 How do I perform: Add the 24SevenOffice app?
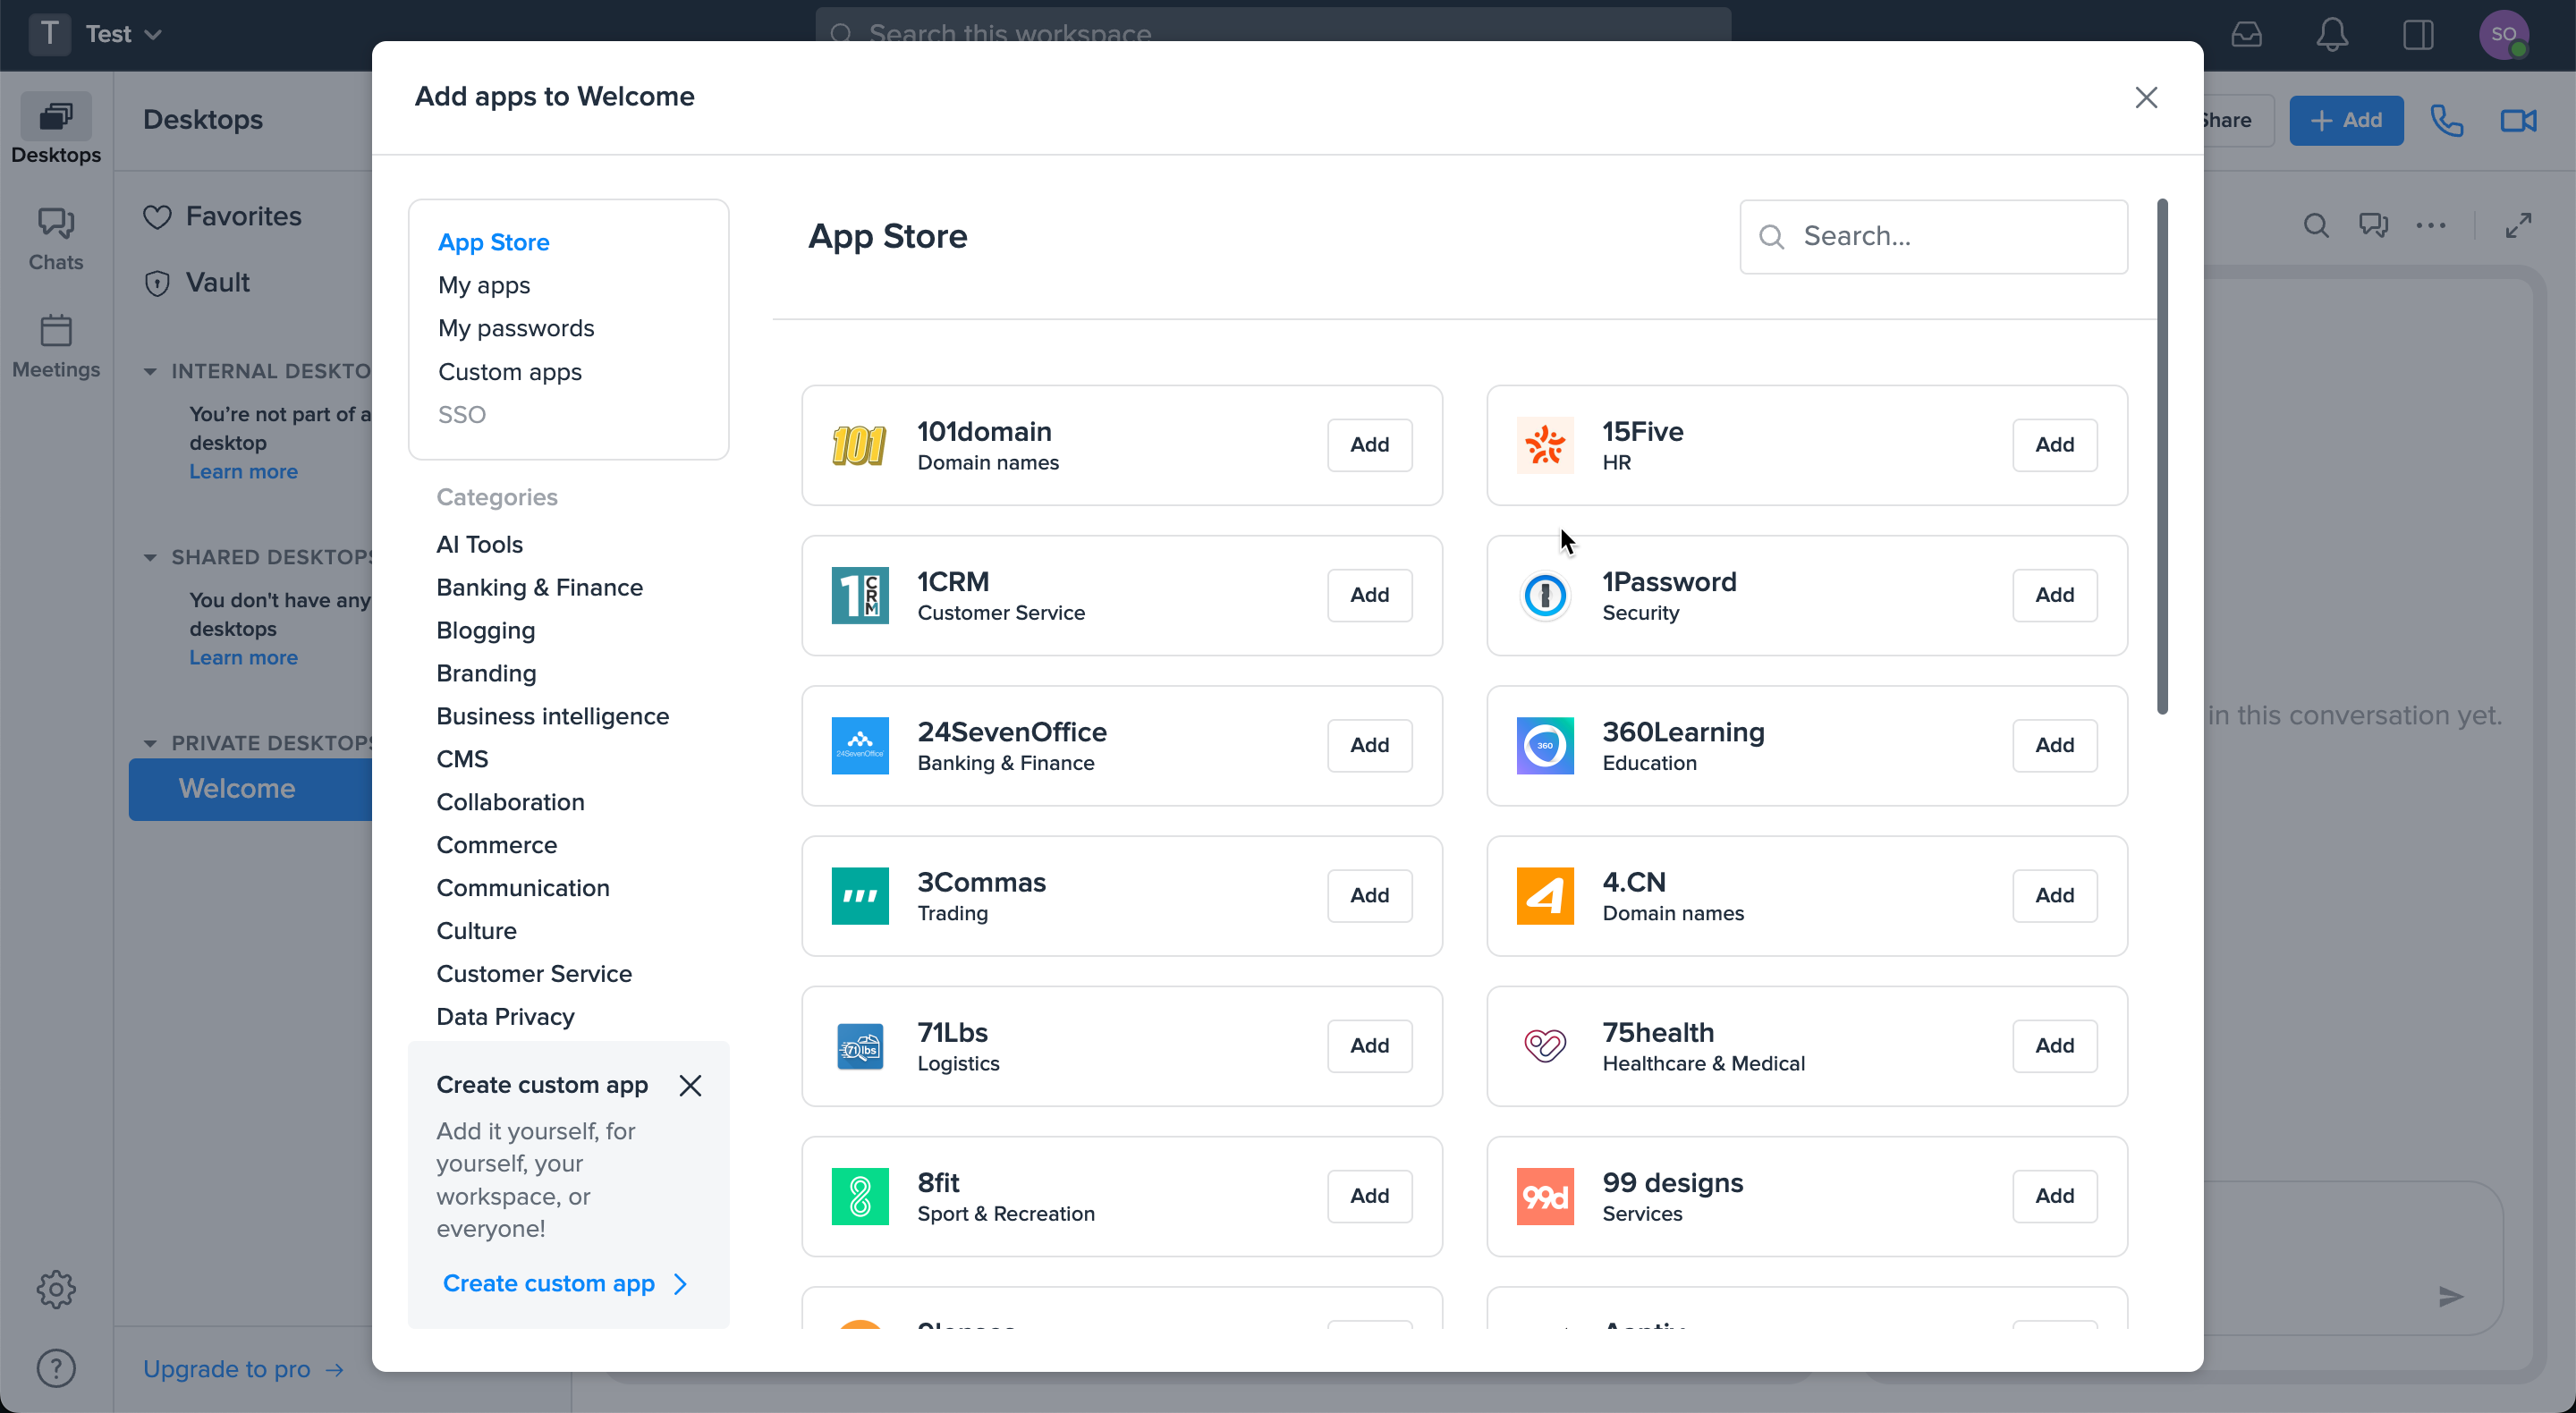coord(1369,745)
